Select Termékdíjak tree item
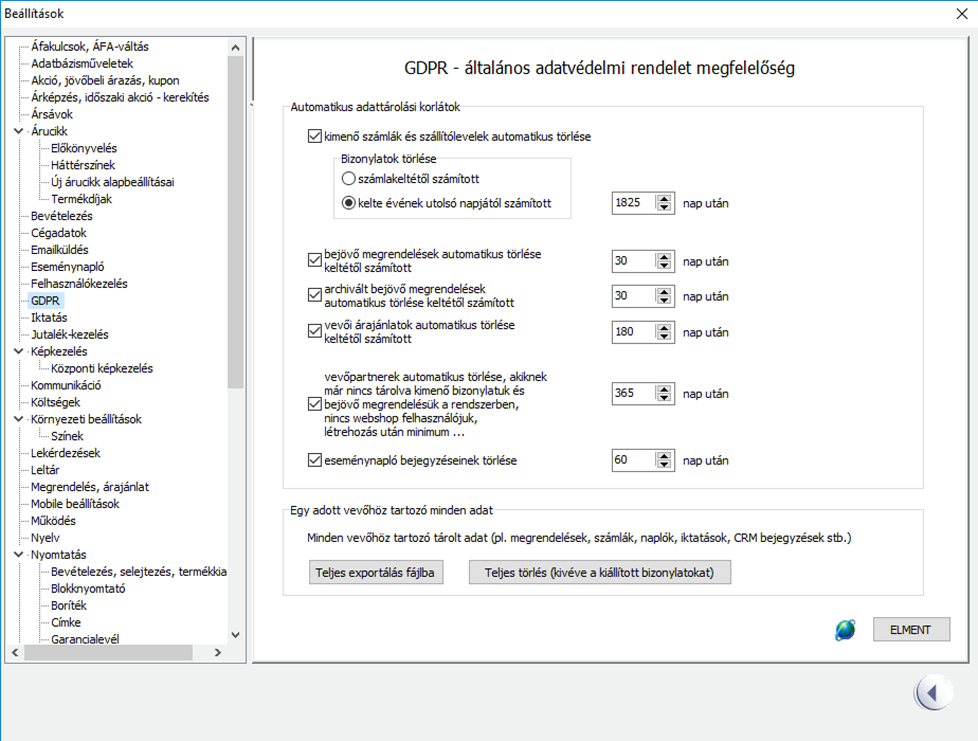978x741 pixels. pos(81,199)
